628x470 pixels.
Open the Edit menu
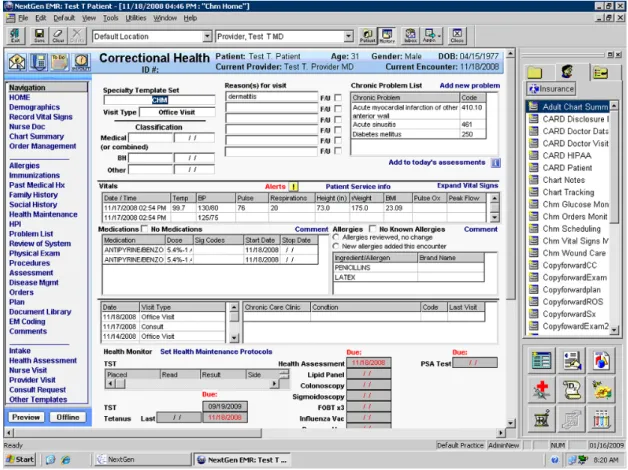[x=40, y=18]
